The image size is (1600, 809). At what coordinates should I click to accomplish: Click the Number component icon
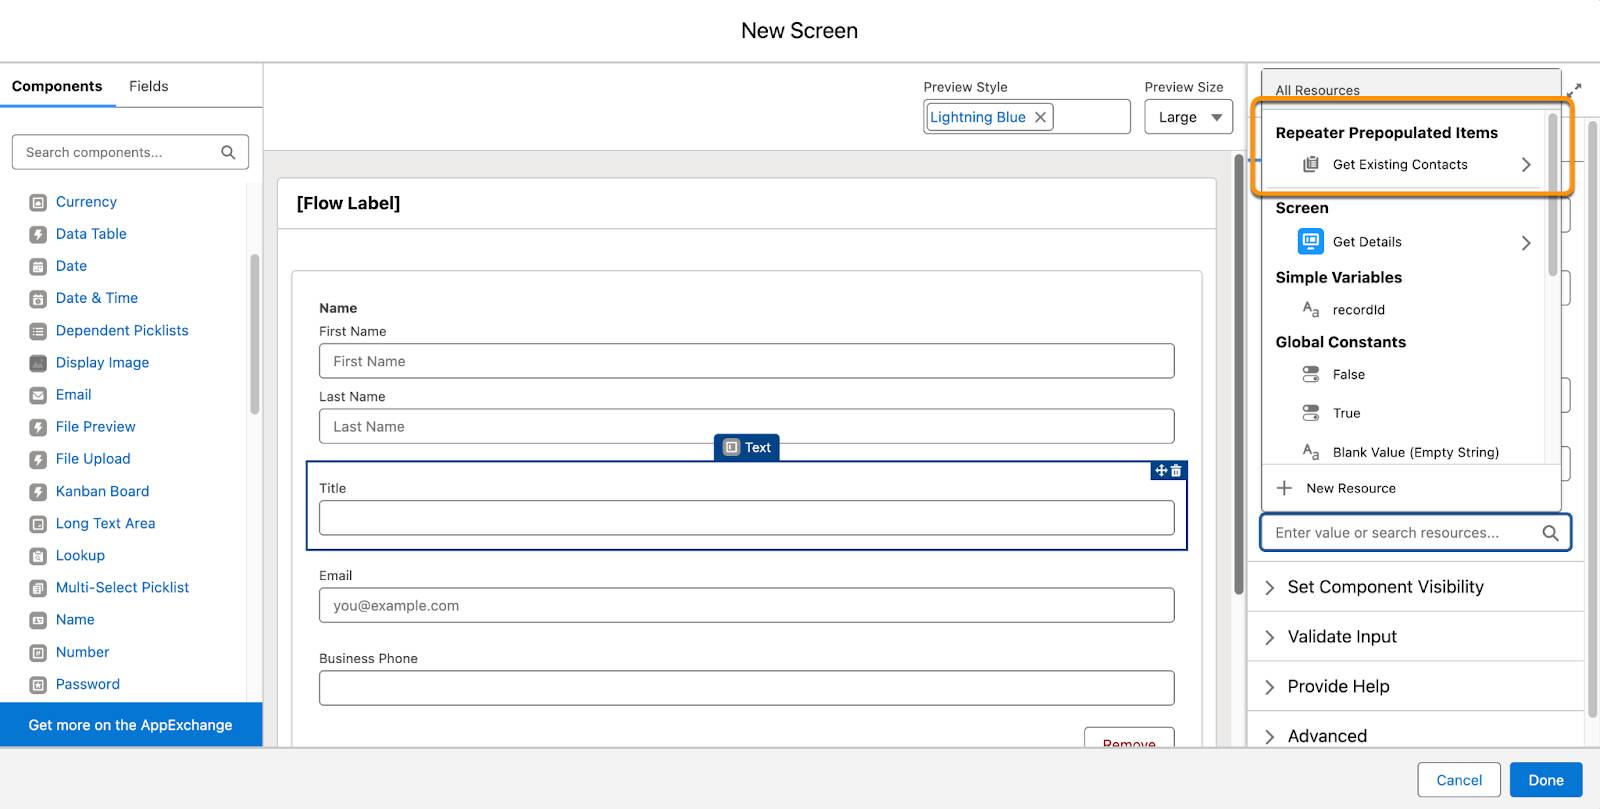pyautogui.click(x=38, y=653)
